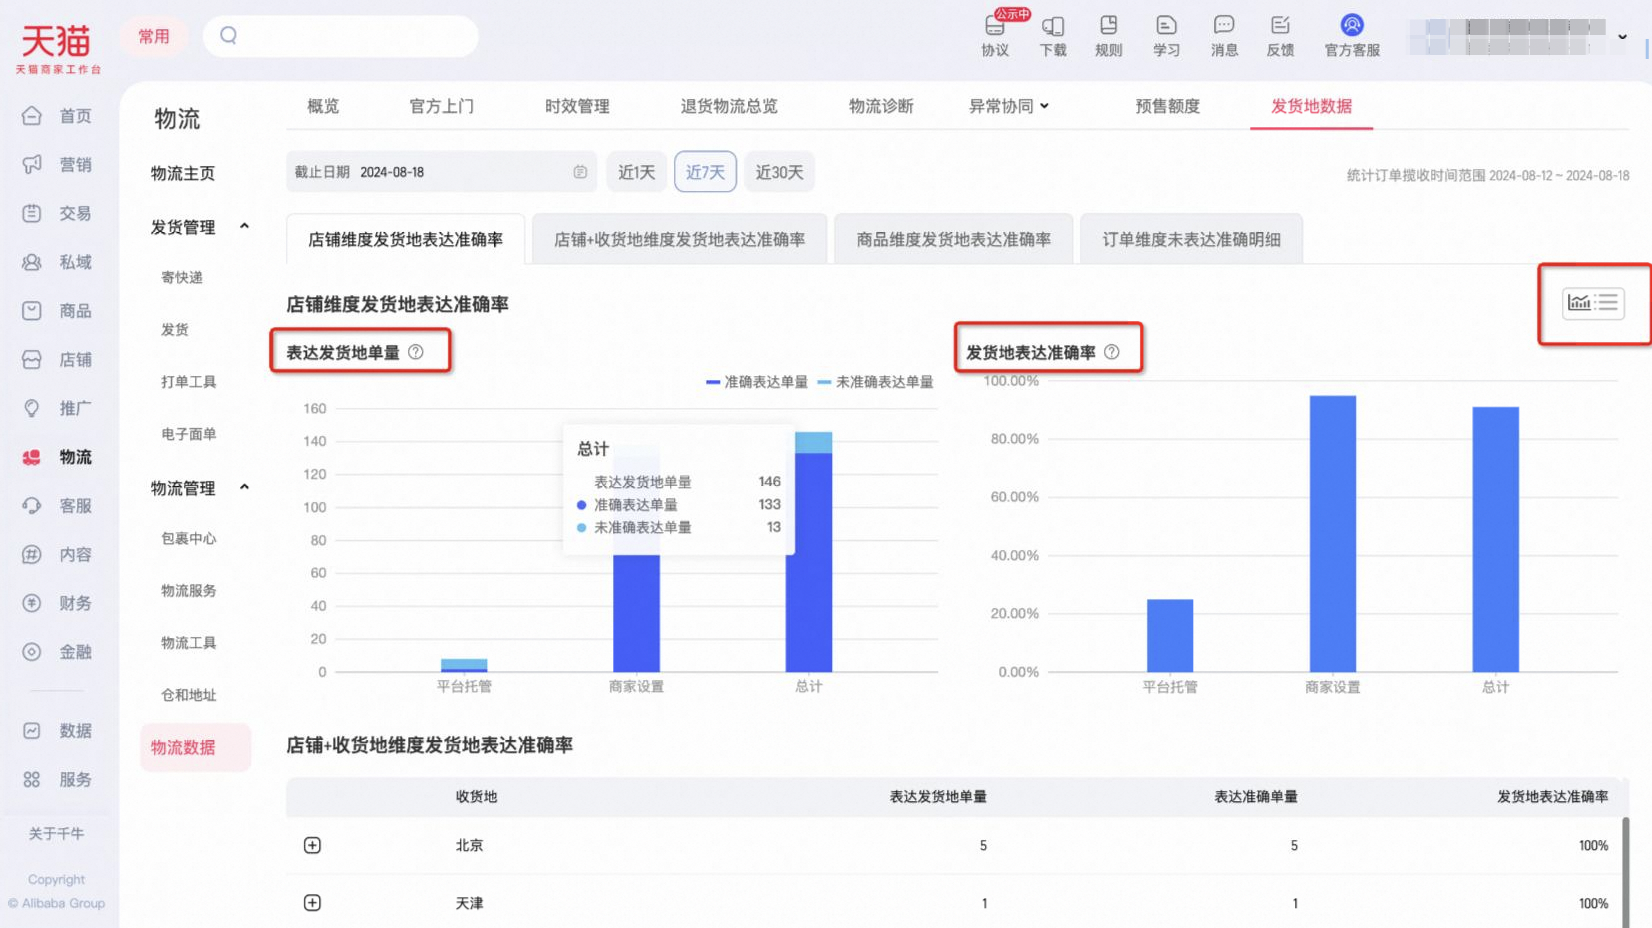Click the 总计 bar in accuracy chart
1652x928 pixels.
coord(1495,539)
